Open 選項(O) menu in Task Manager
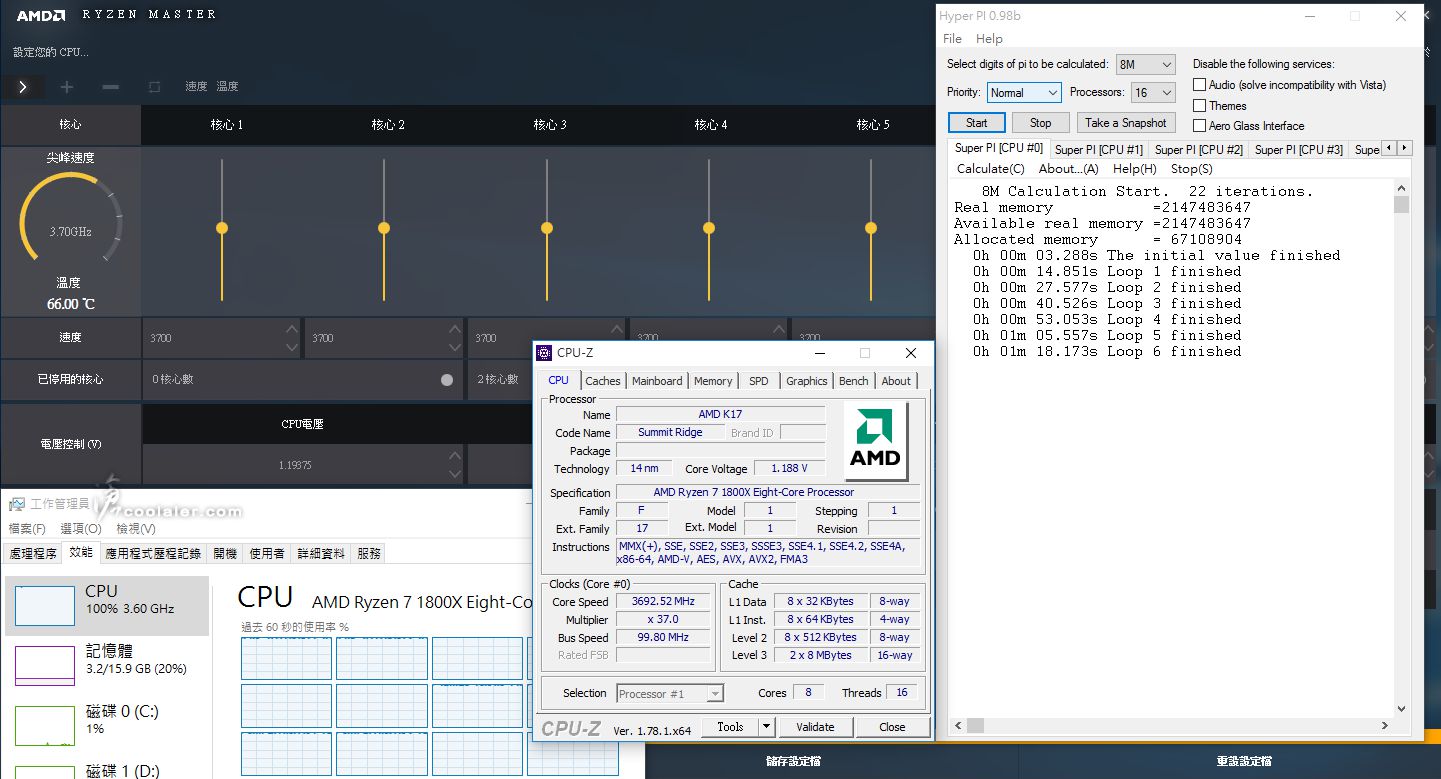The image size is (1441, 779). (x=81, y=529)
